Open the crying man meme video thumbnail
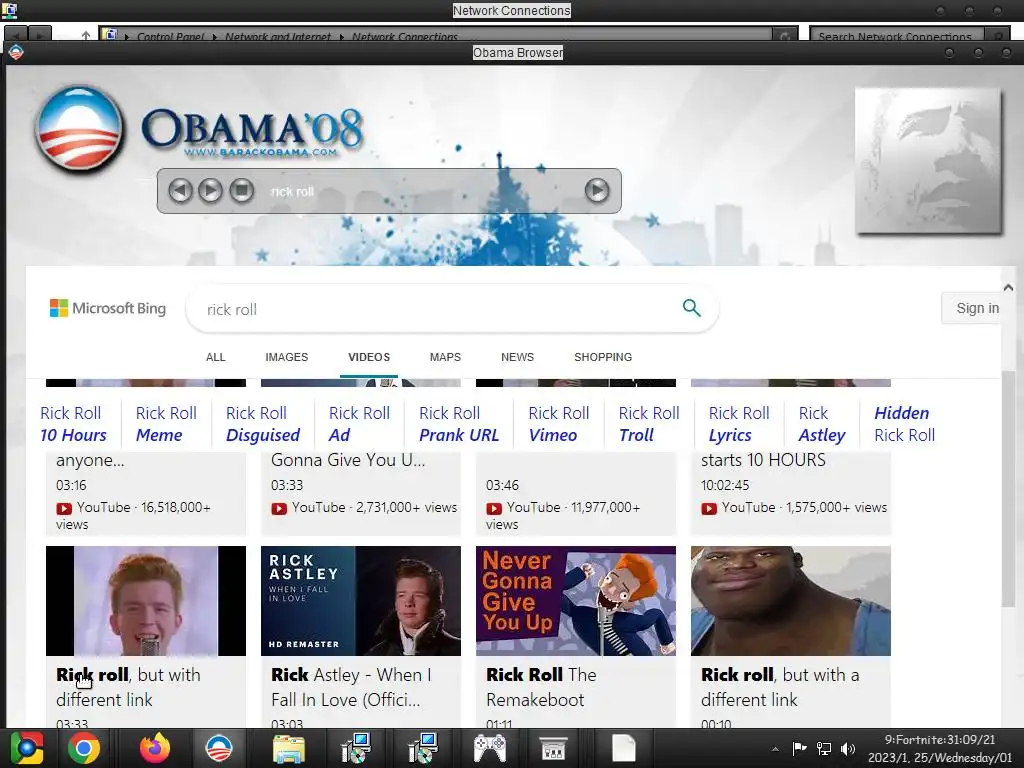The width and height of the screenshot is (1024, 768). coord(791,601)
